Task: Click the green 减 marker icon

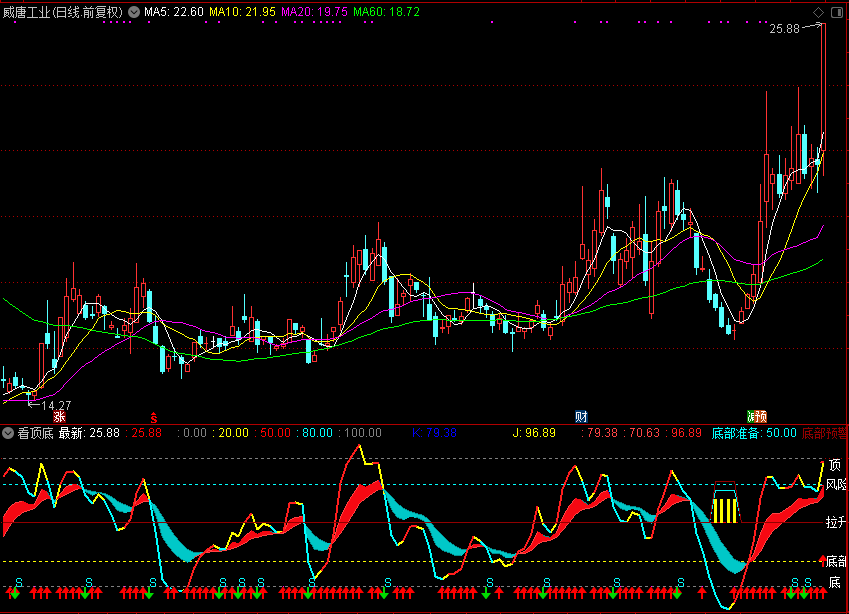Action: 750,416
